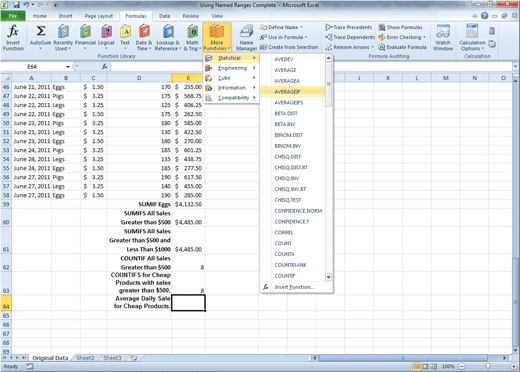Expand the Error Checking dropdown arrow
This screenshot has width=520, height=372.
[x=424, y=37]
